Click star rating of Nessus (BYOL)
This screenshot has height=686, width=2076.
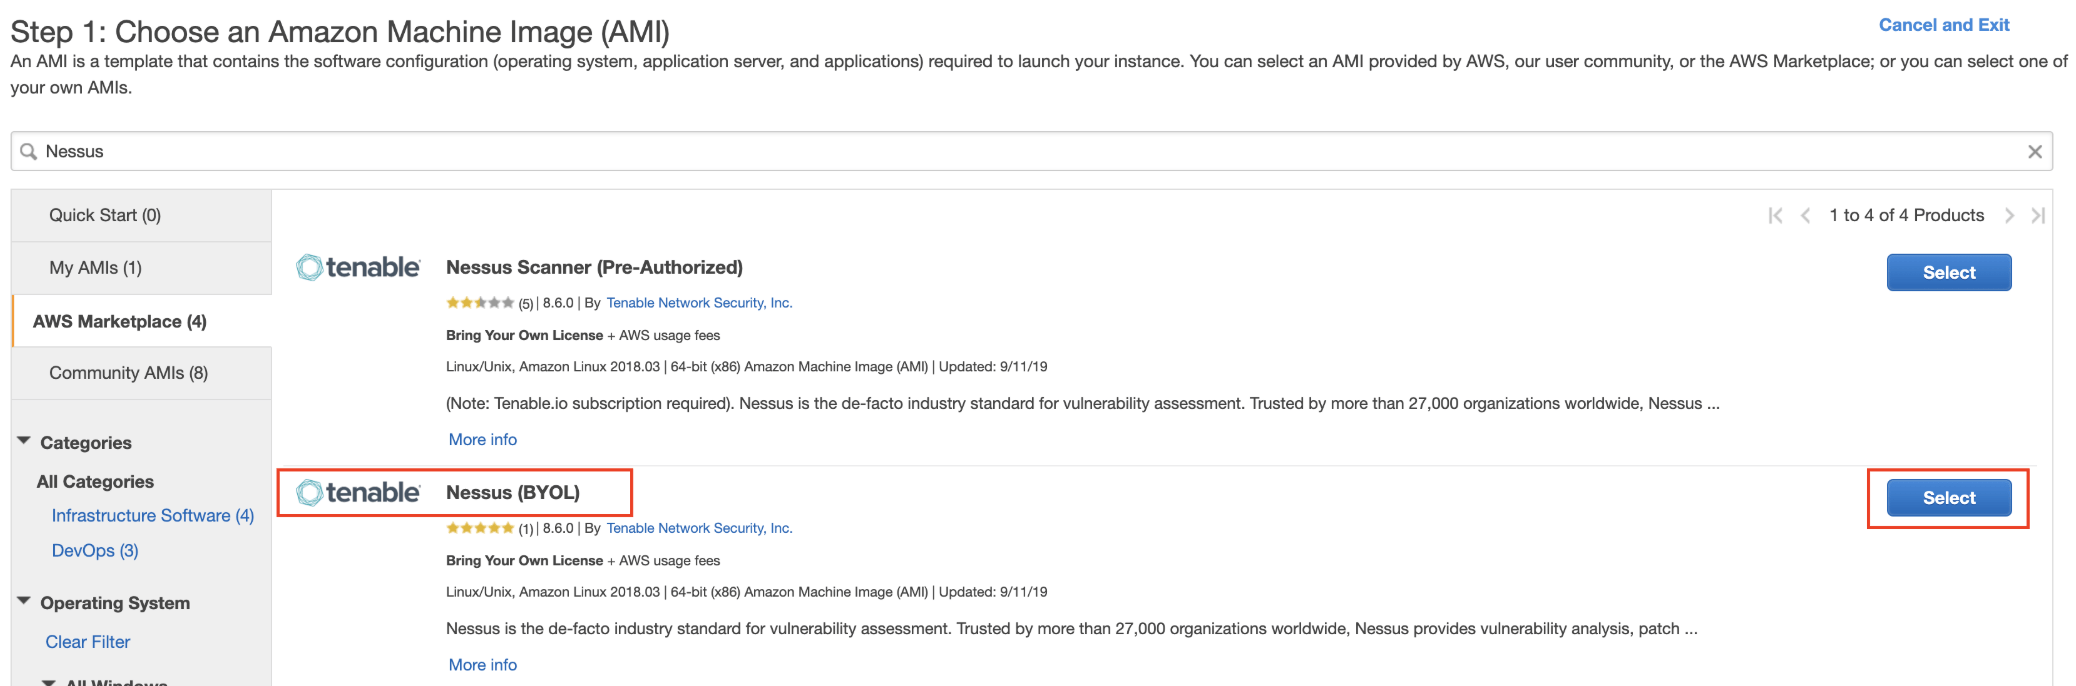(480, 528)
